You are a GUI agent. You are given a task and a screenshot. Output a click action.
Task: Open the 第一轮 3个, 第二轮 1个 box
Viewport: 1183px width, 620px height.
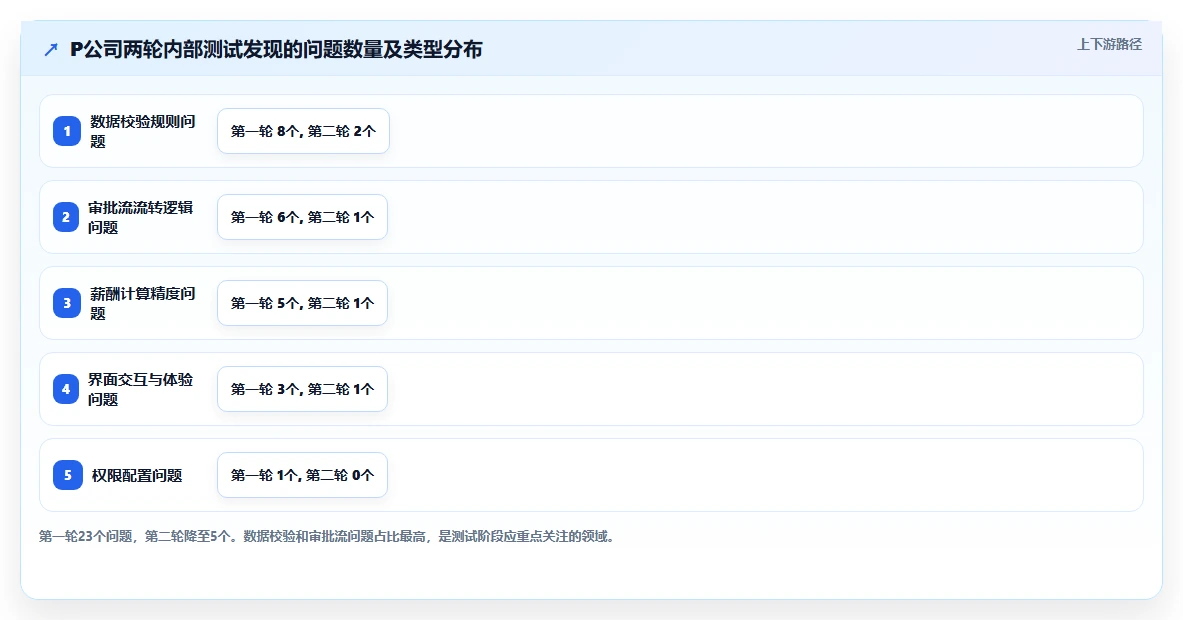click(303, 389)
